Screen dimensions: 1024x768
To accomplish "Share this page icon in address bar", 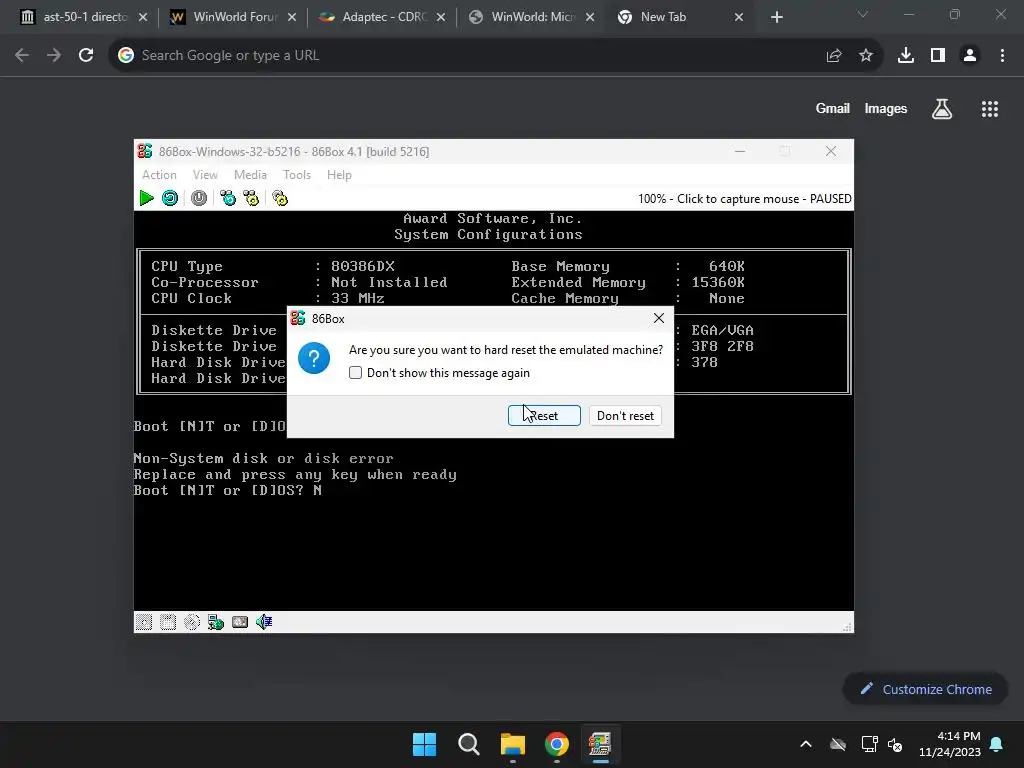I will (x=834, y=56).
